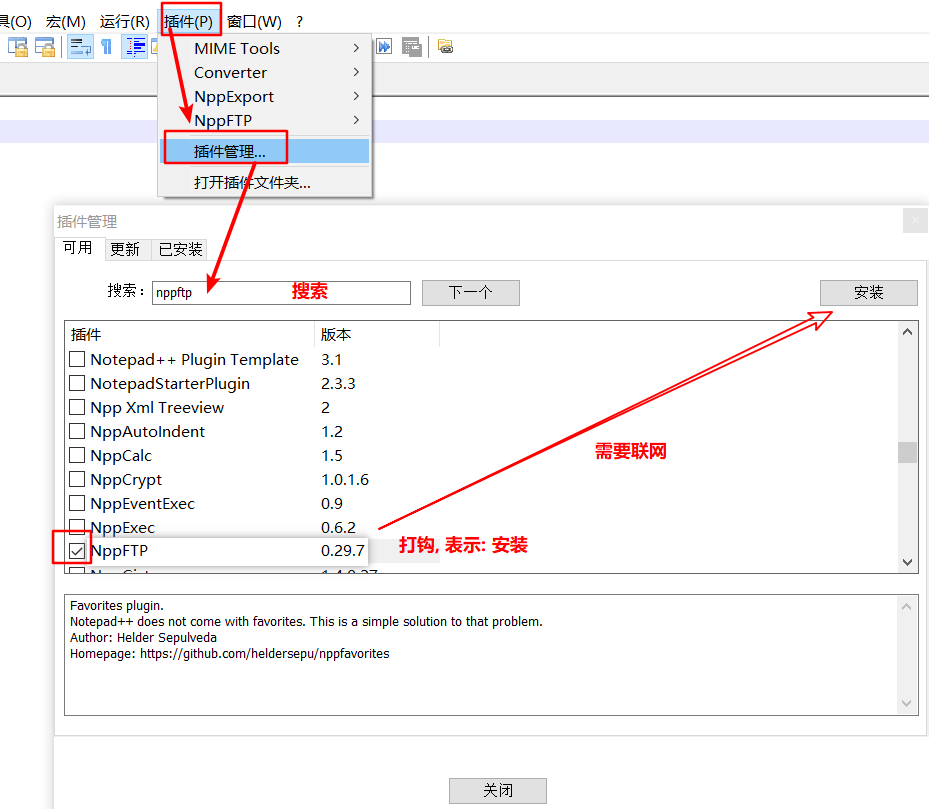The width and height of the screenshot is (929, 809).
Task: Check the Npp Xml Treeview checkbox
Action: (77, 407)
